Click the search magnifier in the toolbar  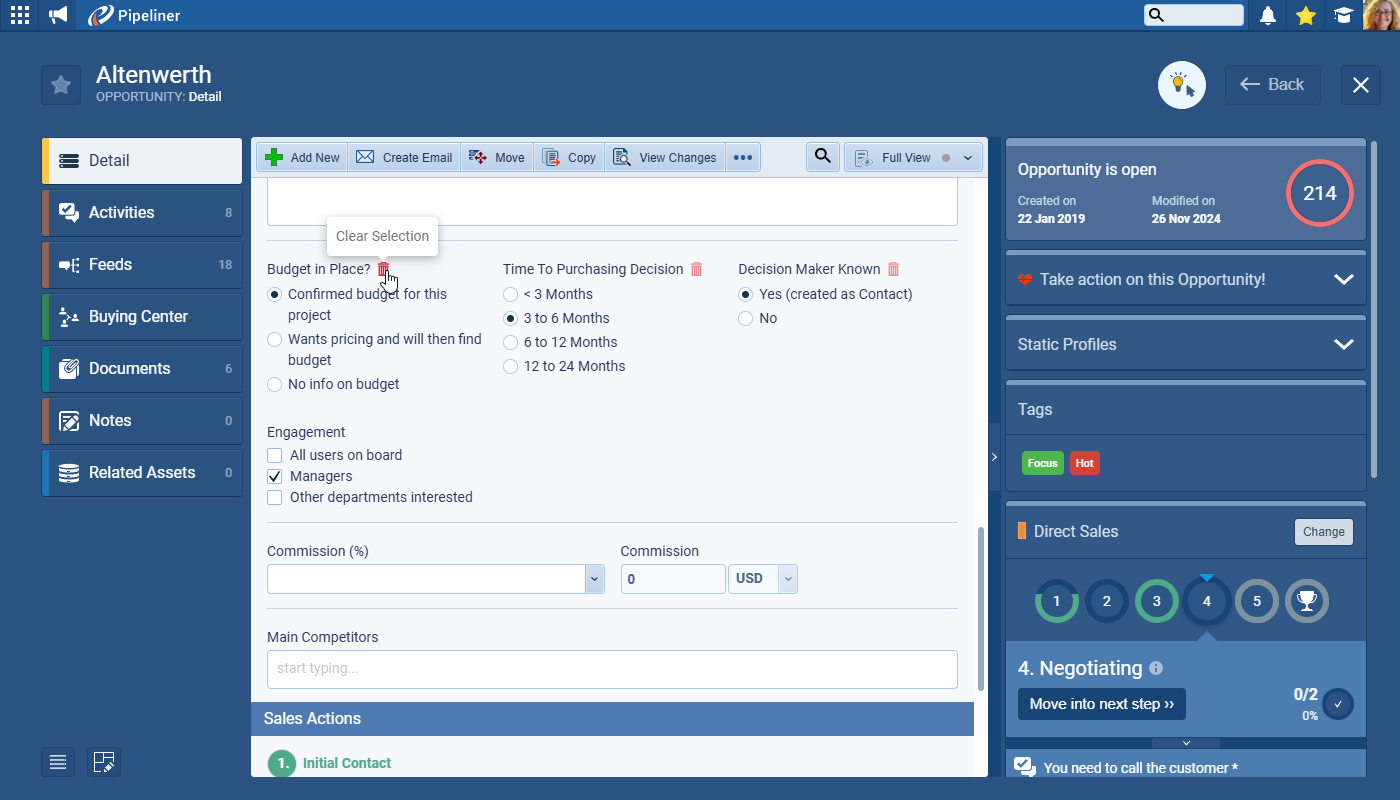[822, 157]
